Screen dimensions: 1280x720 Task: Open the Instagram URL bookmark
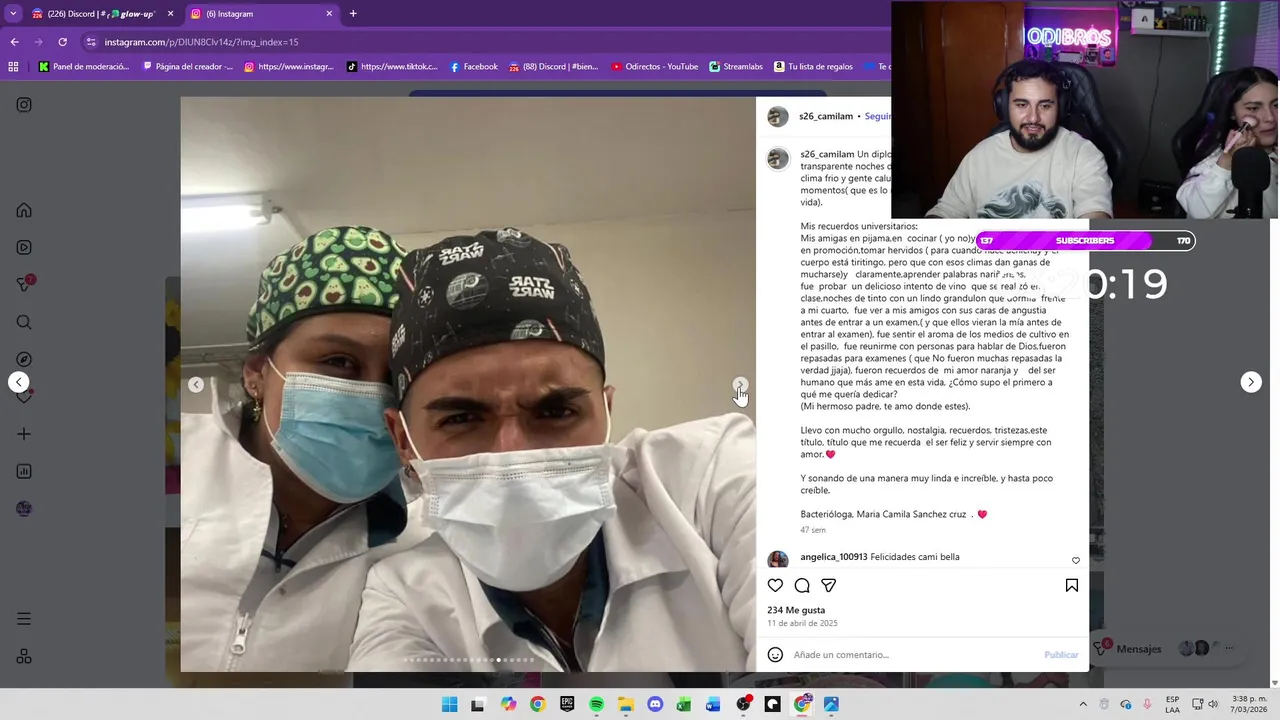click(x=289, y=67)
